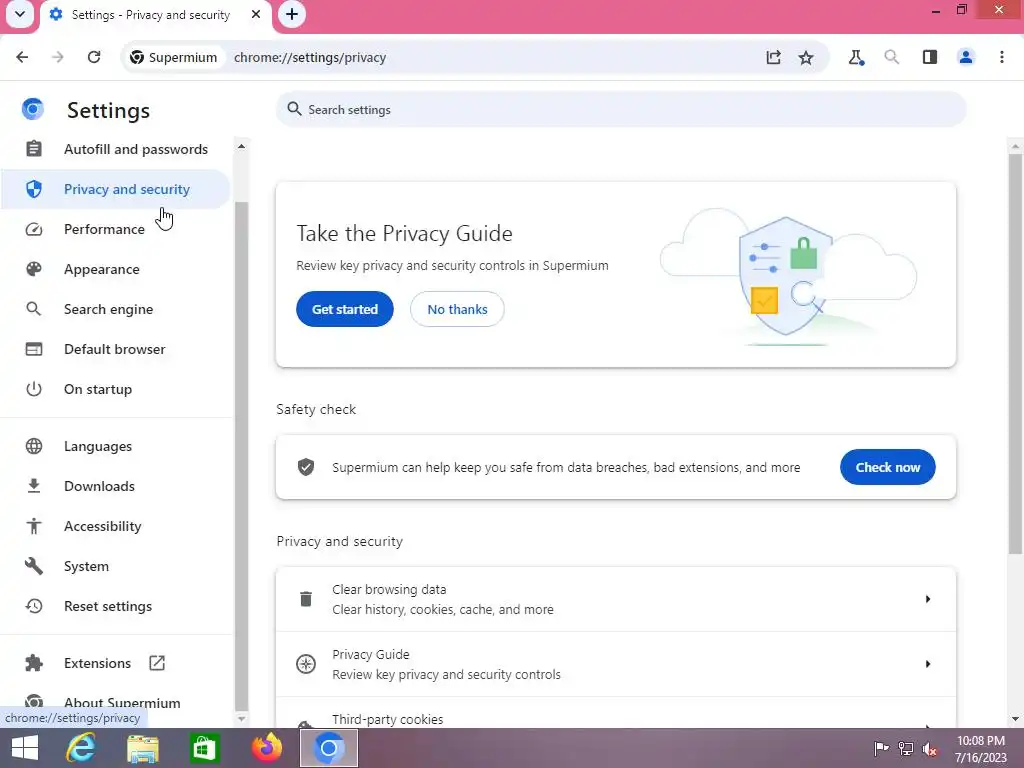Open File Explorer from taskbar
Viewport: 1024px width, 768px height.
click(142, 748)
